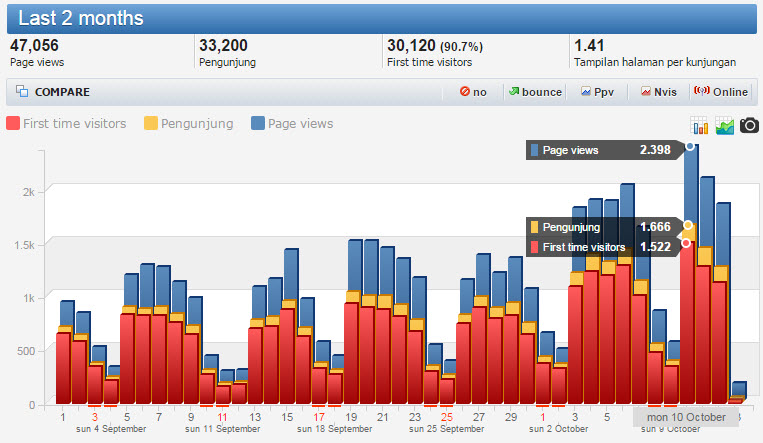Viewport: 763px width, 443px height.
Task: Click the 1.41 pages per visit value
Action: (x=589, y=45)
